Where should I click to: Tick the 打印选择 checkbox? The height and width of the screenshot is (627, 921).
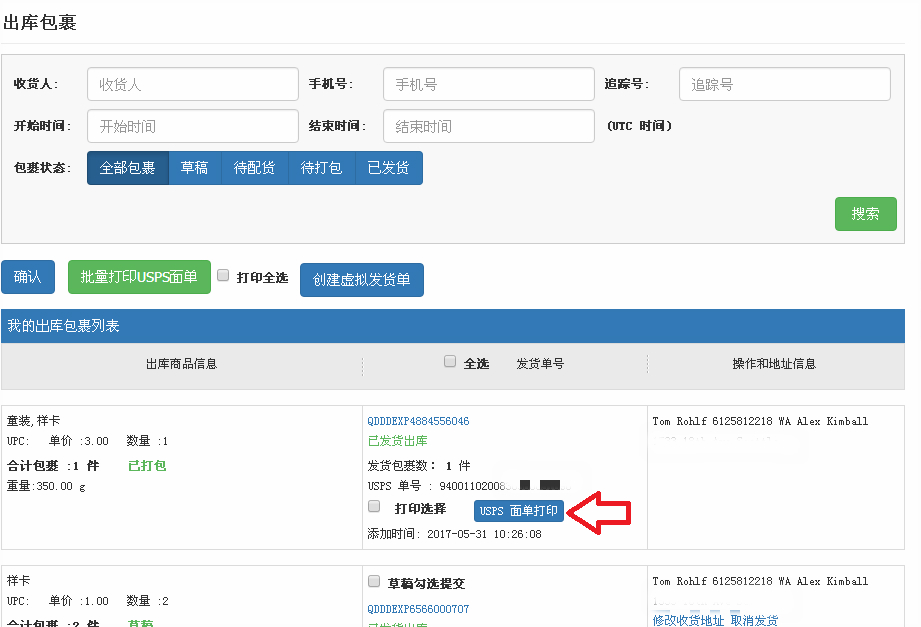(374, 507)
